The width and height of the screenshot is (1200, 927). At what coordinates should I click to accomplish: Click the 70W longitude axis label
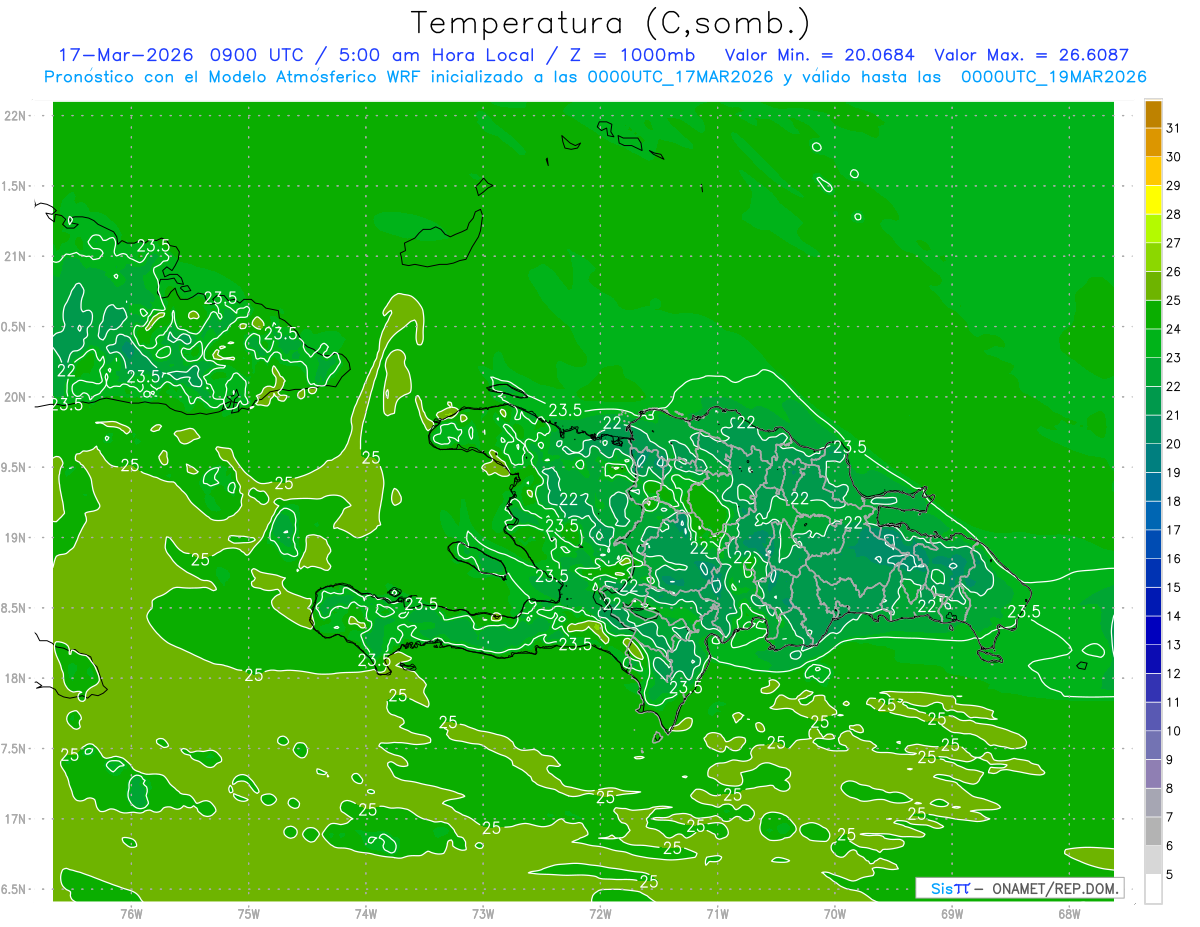click(x=835, y=914)
